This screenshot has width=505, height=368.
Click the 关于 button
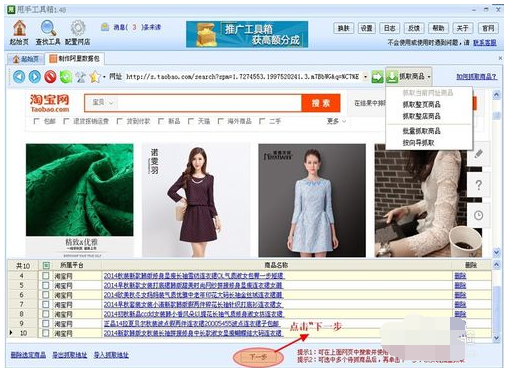click(x=462, y=28)
